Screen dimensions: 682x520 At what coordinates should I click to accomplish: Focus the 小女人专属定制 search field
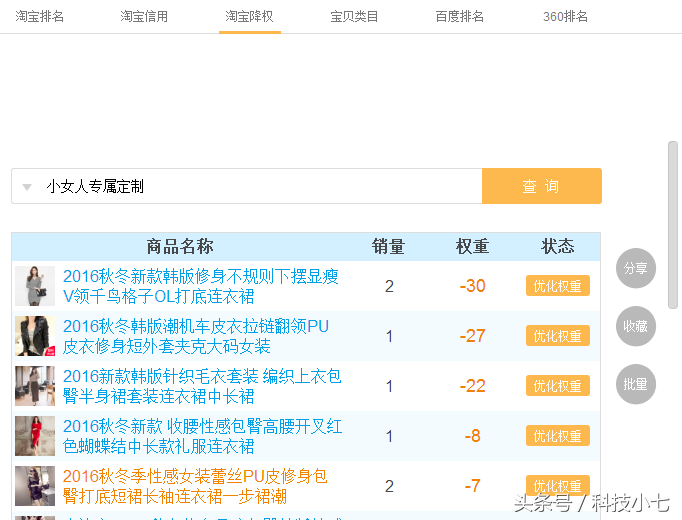pos(247,186)
